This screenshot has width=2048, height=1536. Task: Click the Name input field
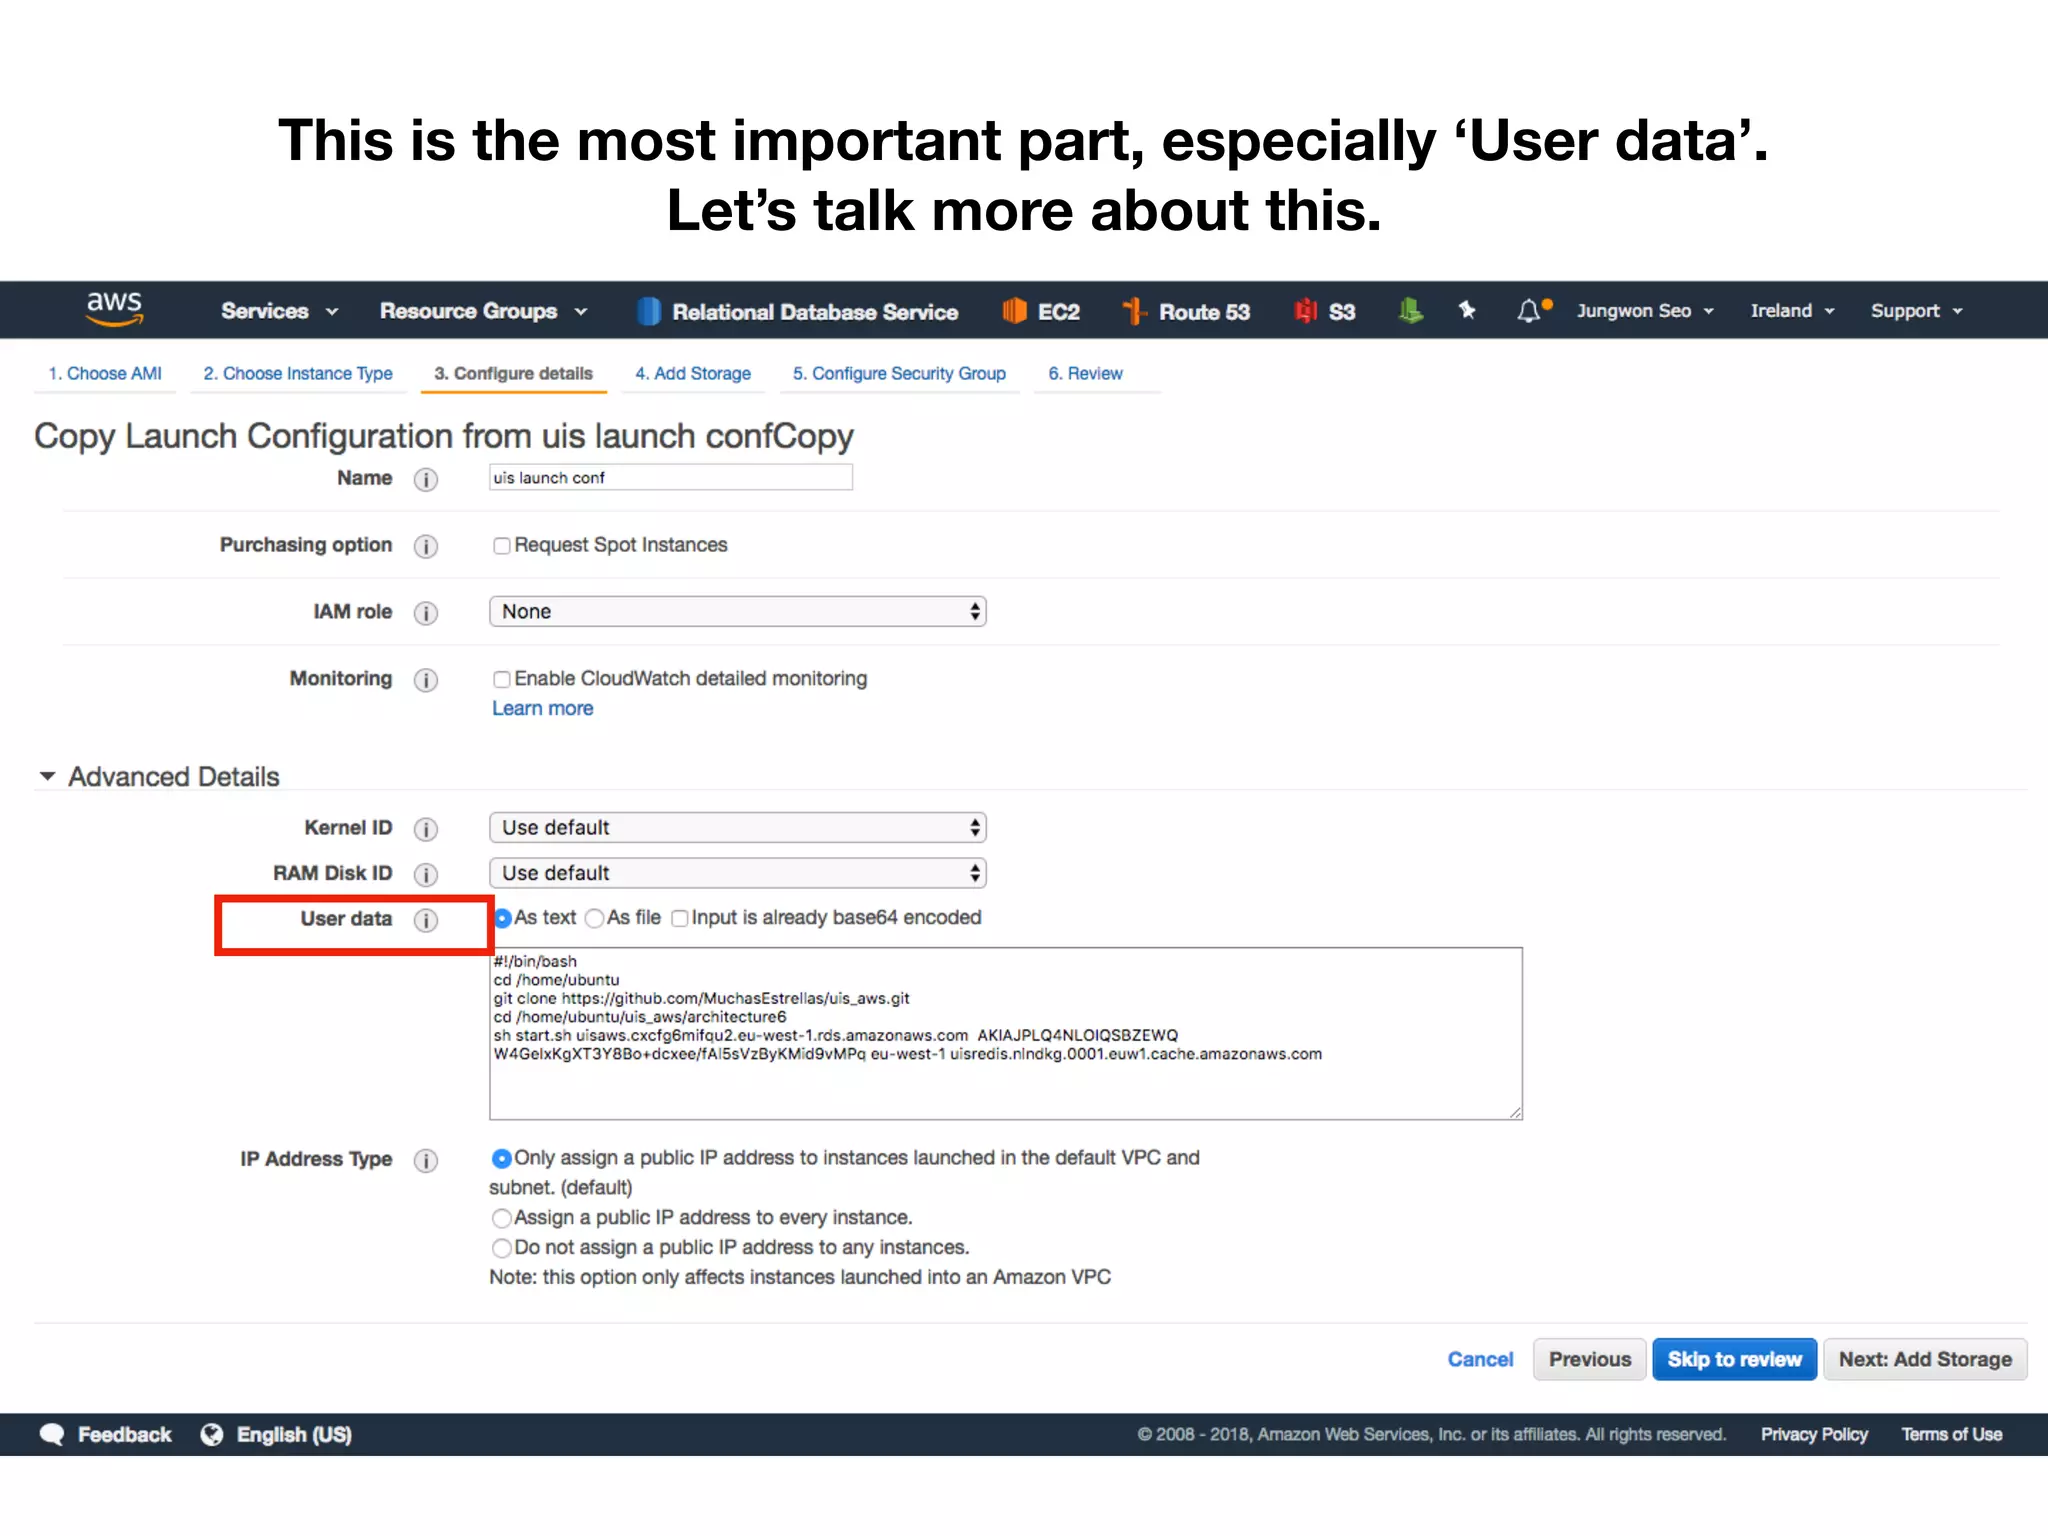coord(671,478)
